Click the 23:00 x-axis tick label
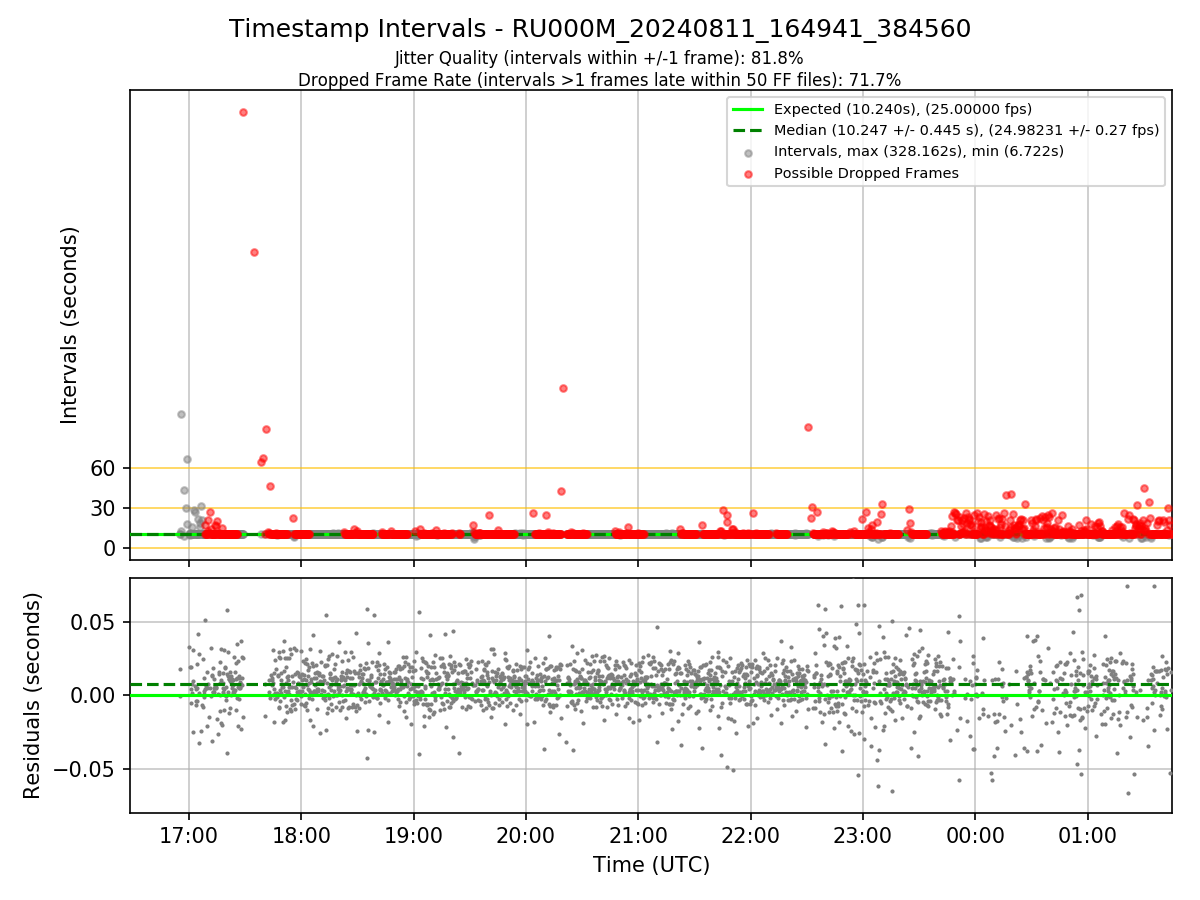 click(x=863, y=835)
